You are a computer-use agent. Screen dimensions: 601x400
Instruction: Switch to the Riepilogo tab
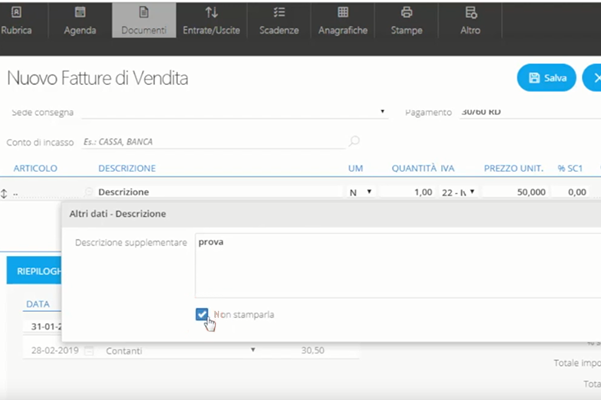[30, 270]
